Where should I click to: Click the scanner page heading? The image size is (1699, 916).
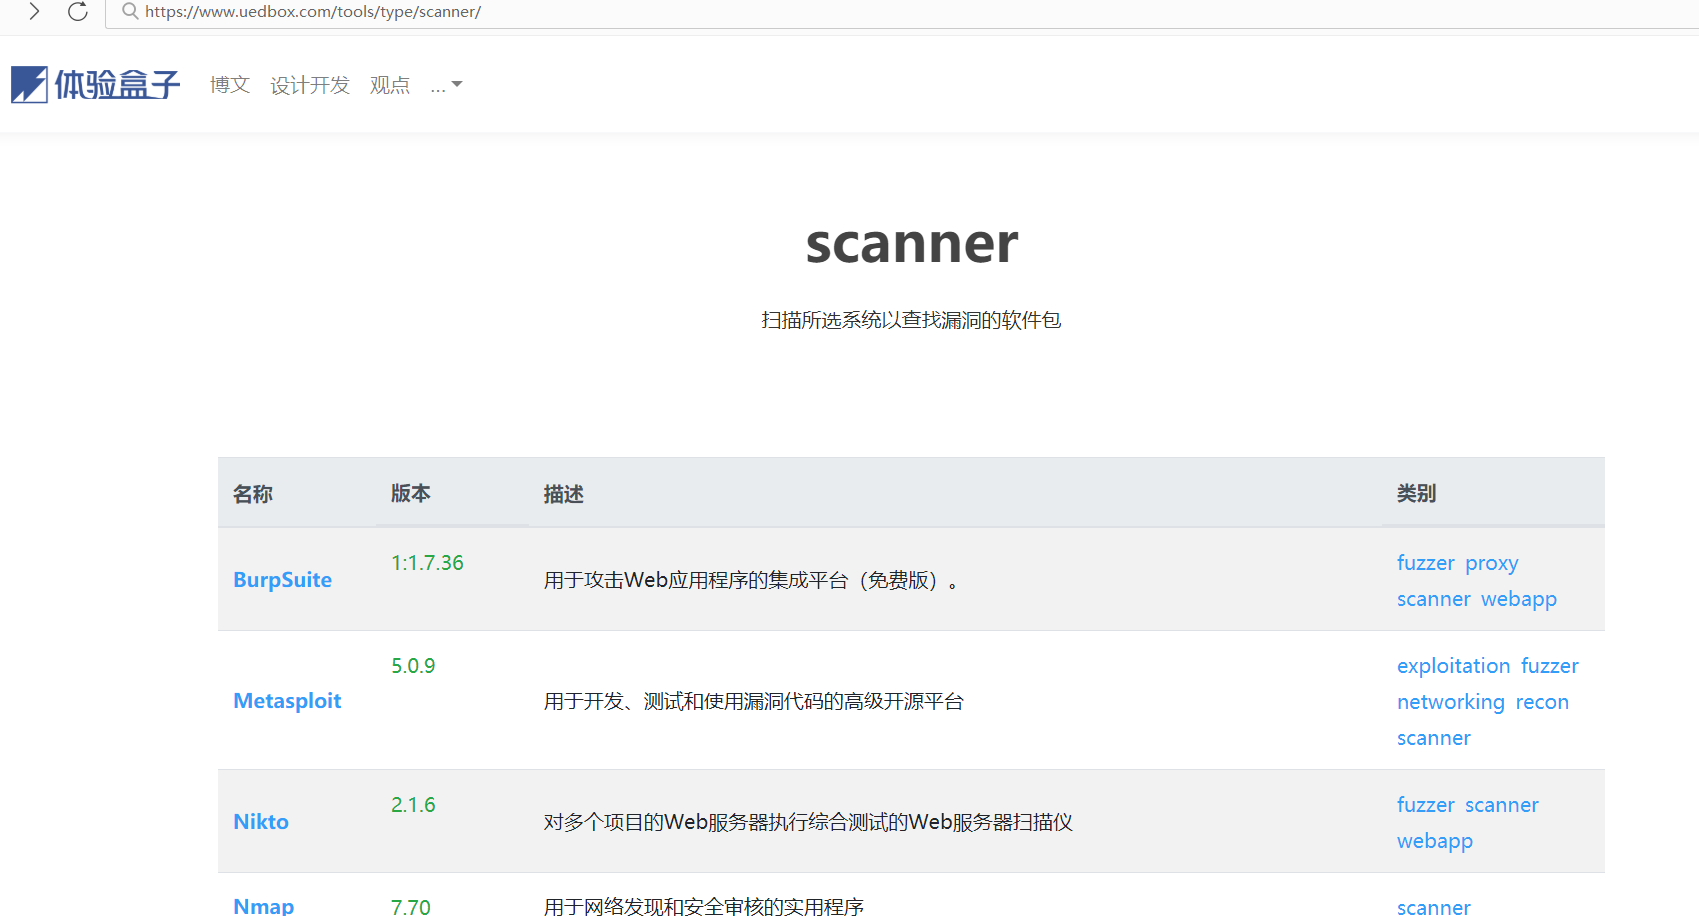tap(912, 243)
